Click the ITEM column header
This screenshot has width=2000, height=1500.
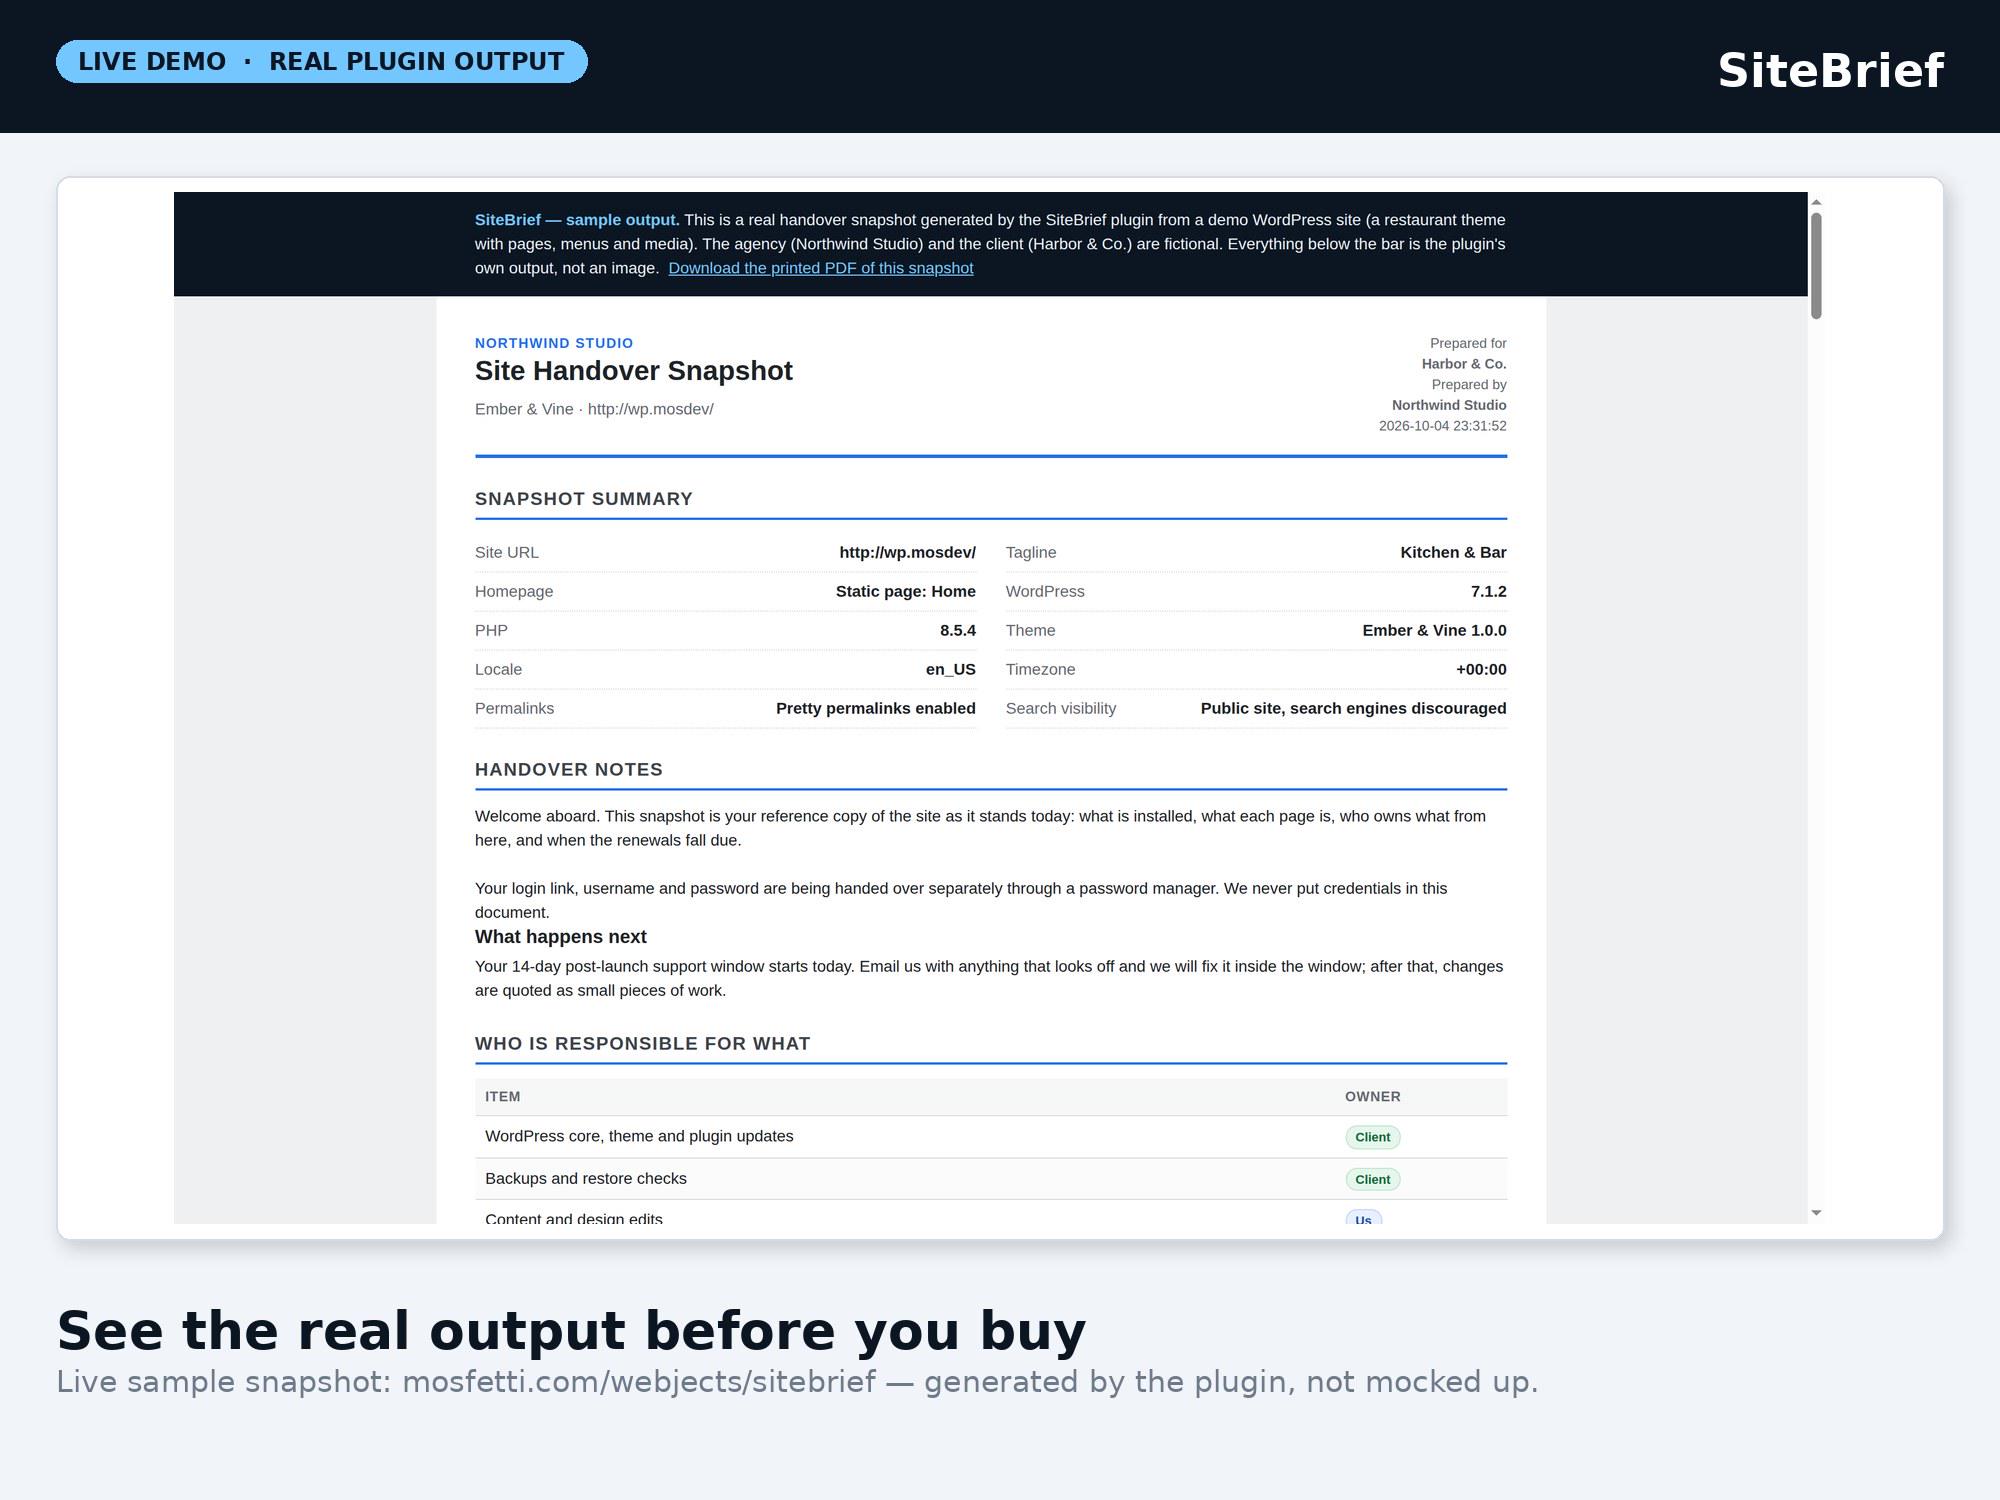(x=503, y=1097)
